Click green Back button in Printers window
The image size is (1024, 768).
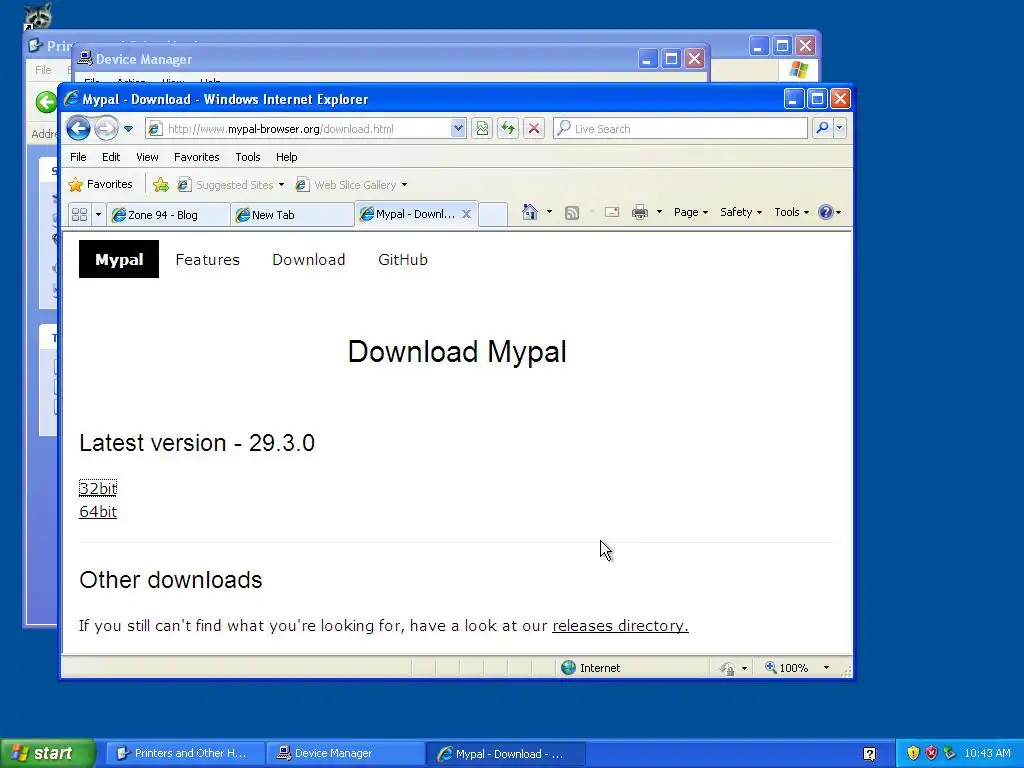(46, 102)
